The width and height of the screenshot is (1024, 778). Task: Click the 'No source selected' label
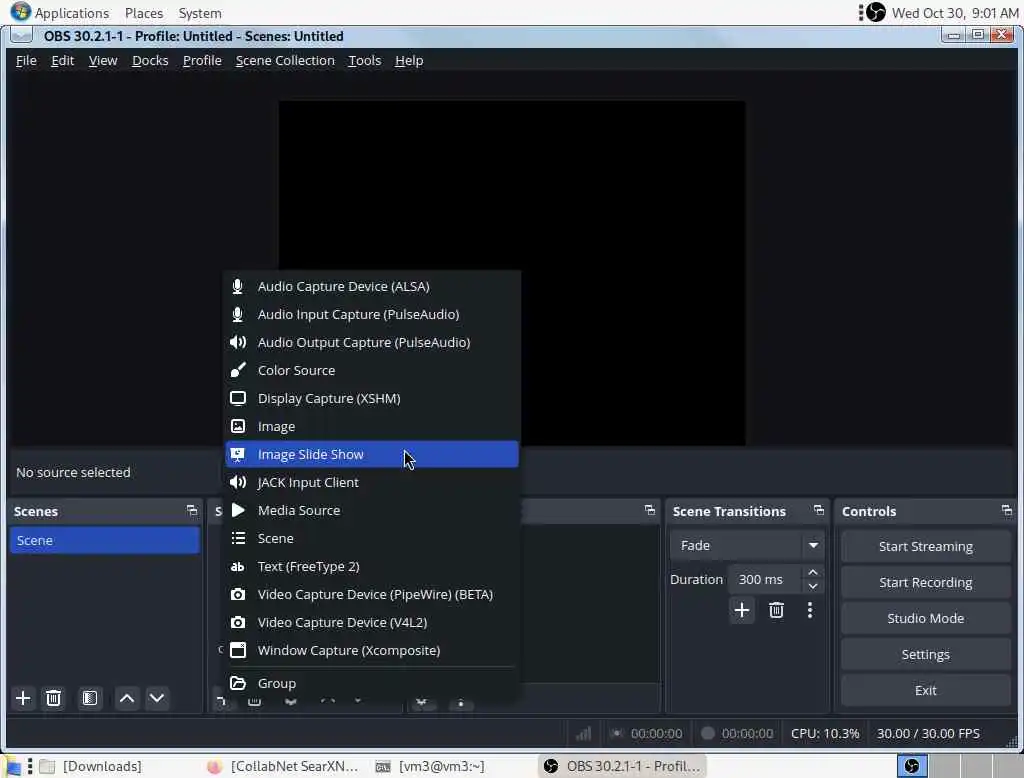[73, 472]
